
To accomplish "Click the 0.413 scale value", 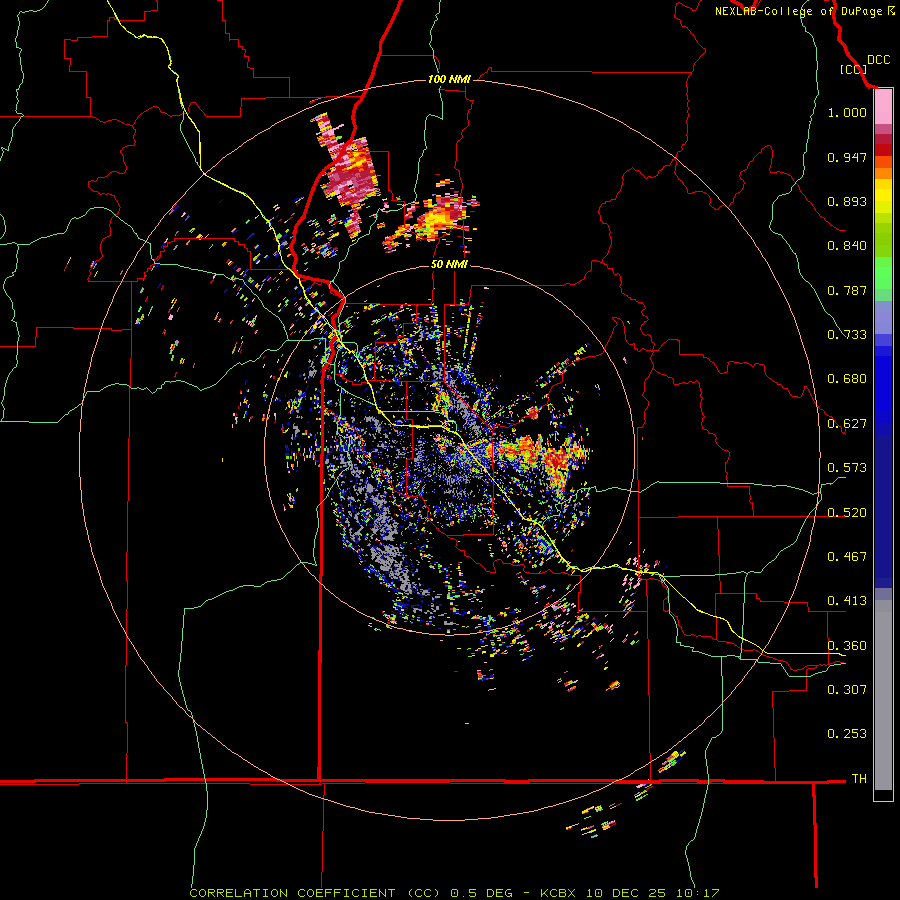I will click(x=847, y=601).
